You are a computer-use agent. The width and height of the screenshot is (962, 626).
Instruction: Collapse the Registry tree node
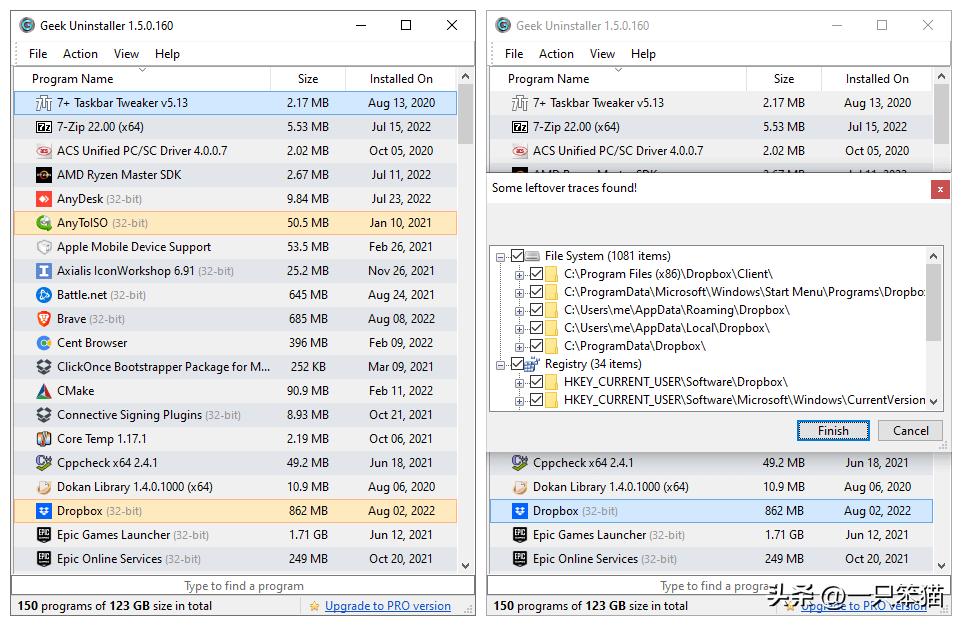click(501, 365)
